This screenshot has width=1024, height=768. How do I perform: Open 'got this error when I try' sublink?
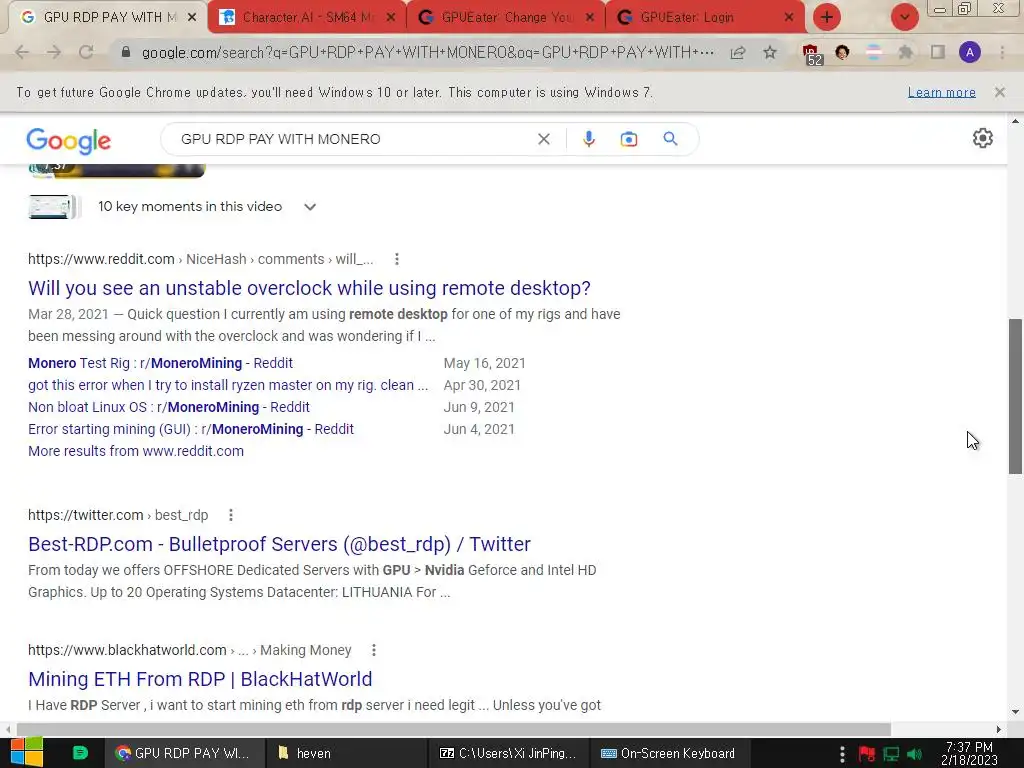(228, 385)
